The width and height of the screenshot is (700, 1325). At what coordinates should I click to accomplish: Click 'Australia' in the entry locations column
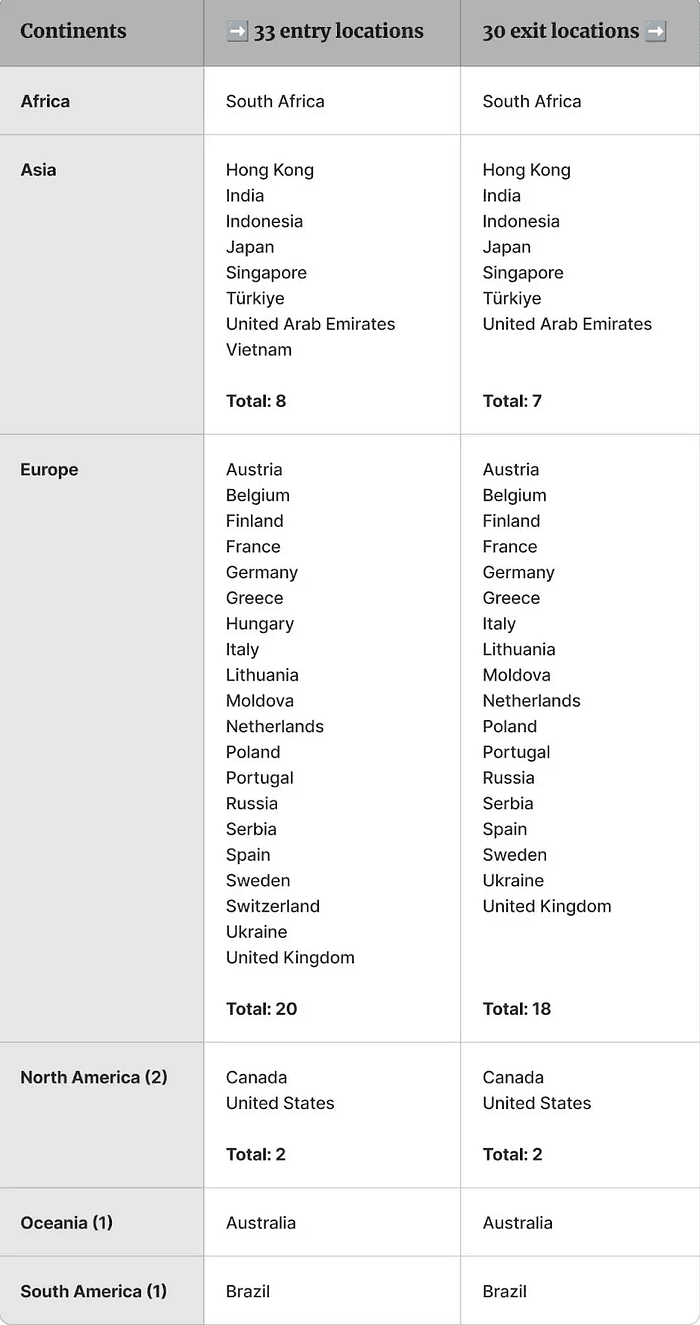click(261, 1223)
